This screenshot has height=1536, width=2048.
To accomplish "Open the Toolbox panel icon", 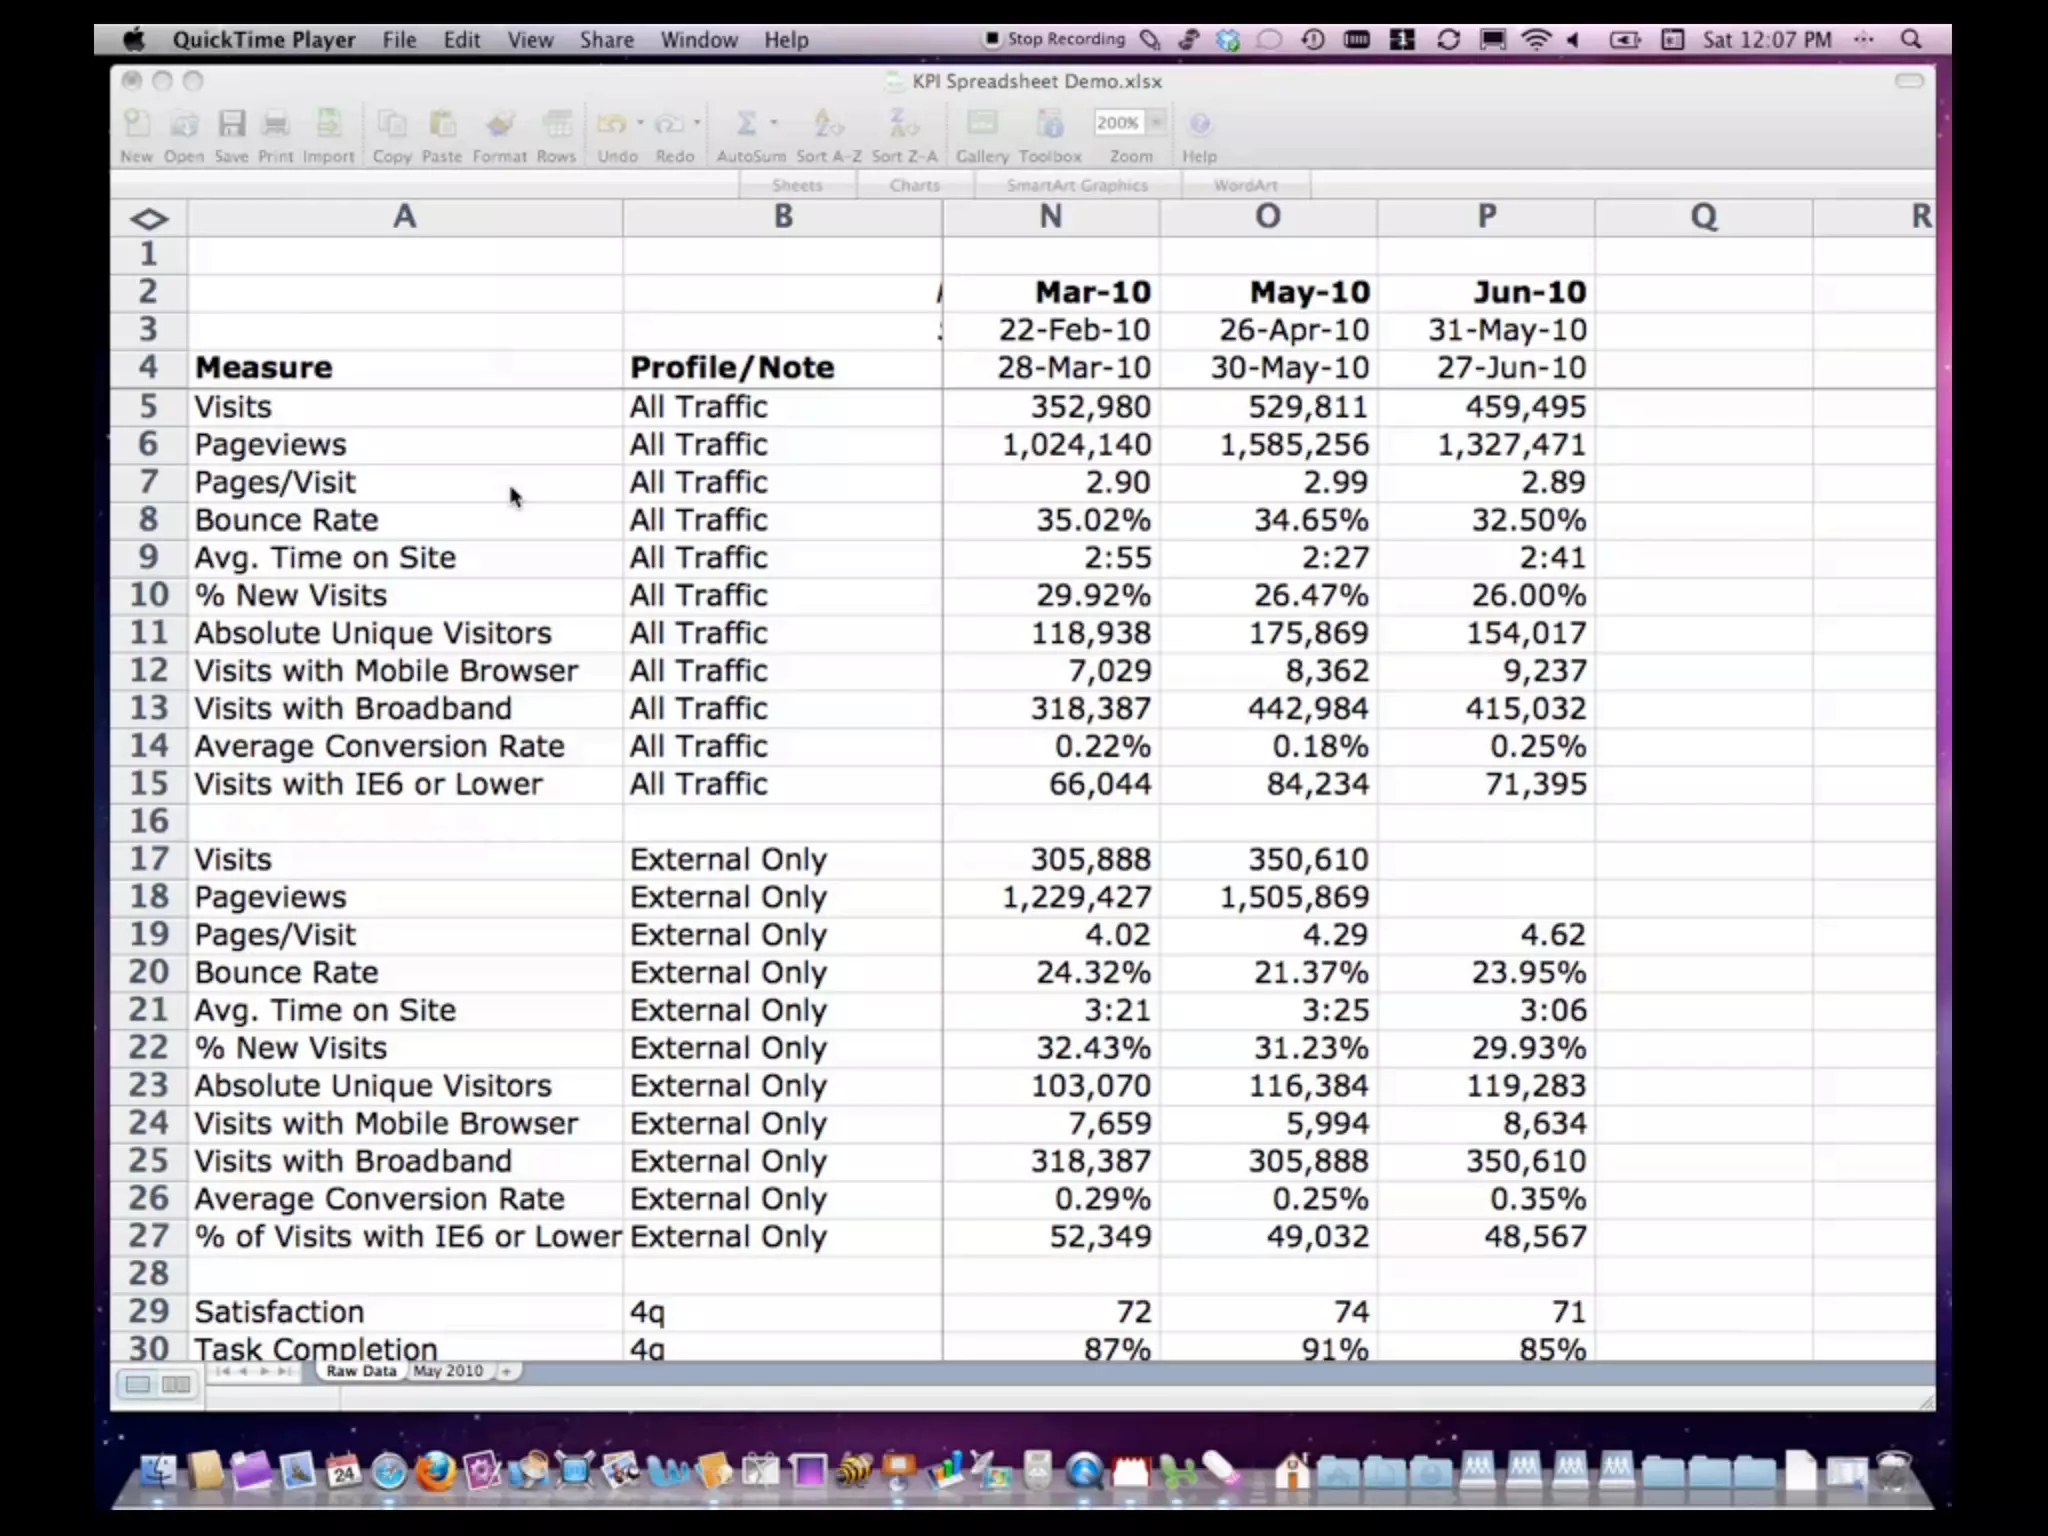I will (x=1050, y=124).
